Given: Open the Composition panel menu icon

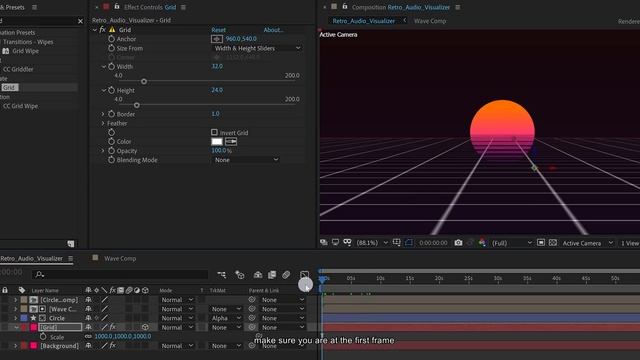Looking at the screenshot, I should pos(458,7).
